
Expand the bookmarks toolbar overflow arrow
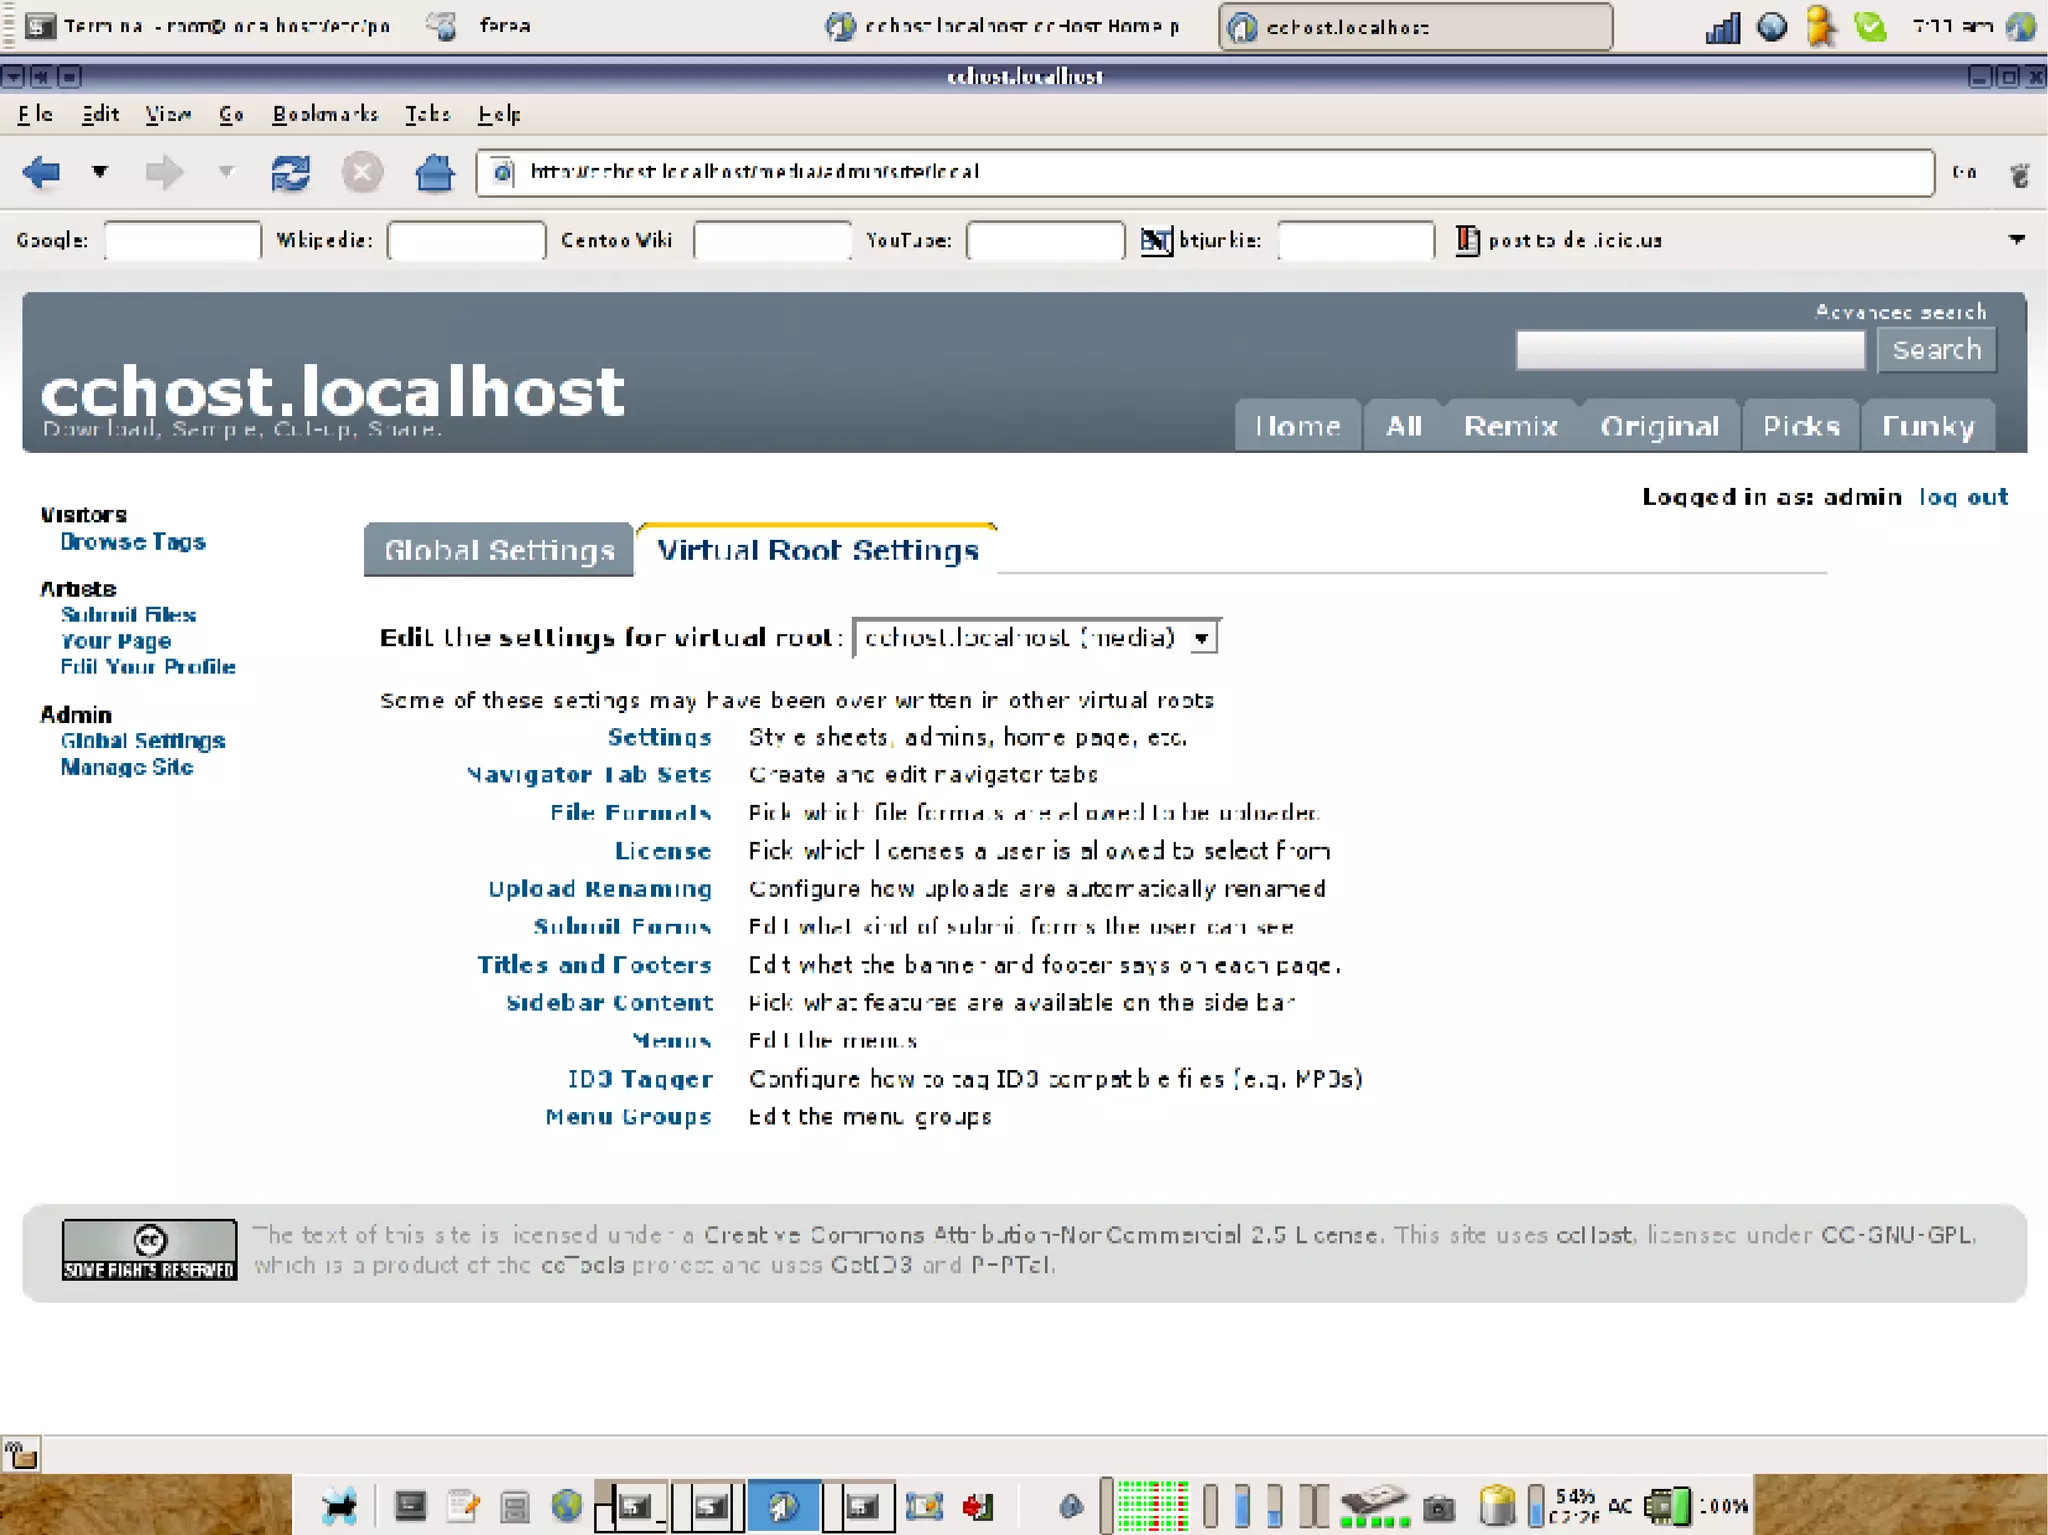2016,240
